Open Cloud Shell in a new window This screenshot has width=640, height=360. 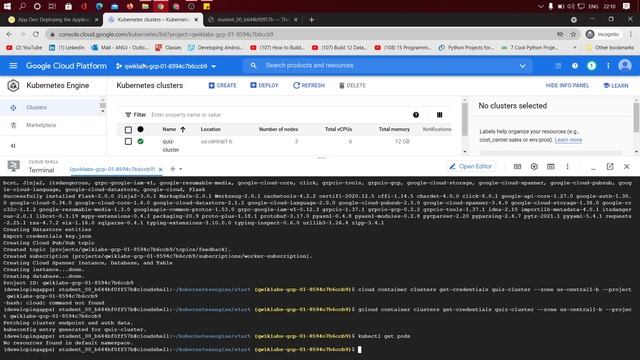tap(610, 167)
